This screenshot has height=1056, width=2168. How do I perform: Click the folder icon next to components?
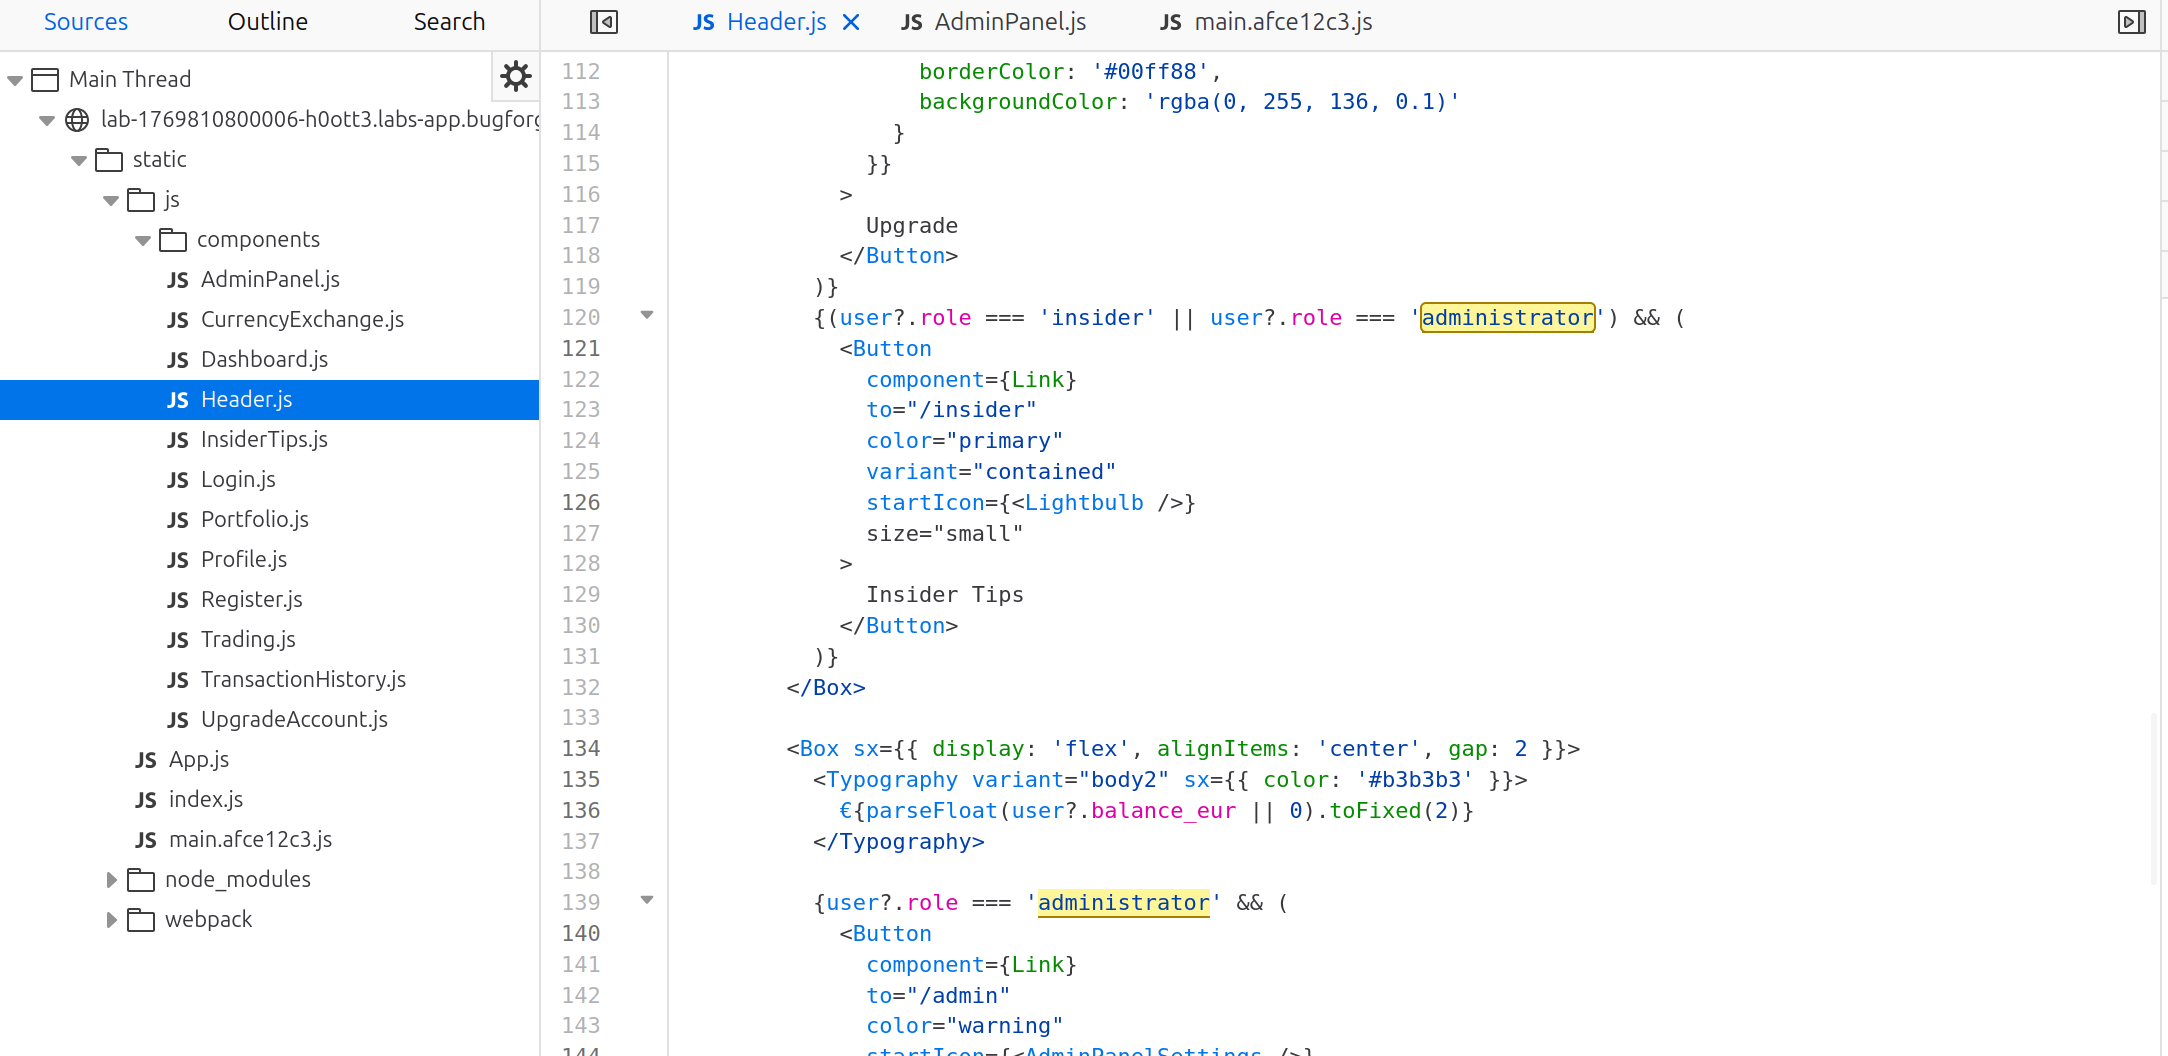[173, 239]
